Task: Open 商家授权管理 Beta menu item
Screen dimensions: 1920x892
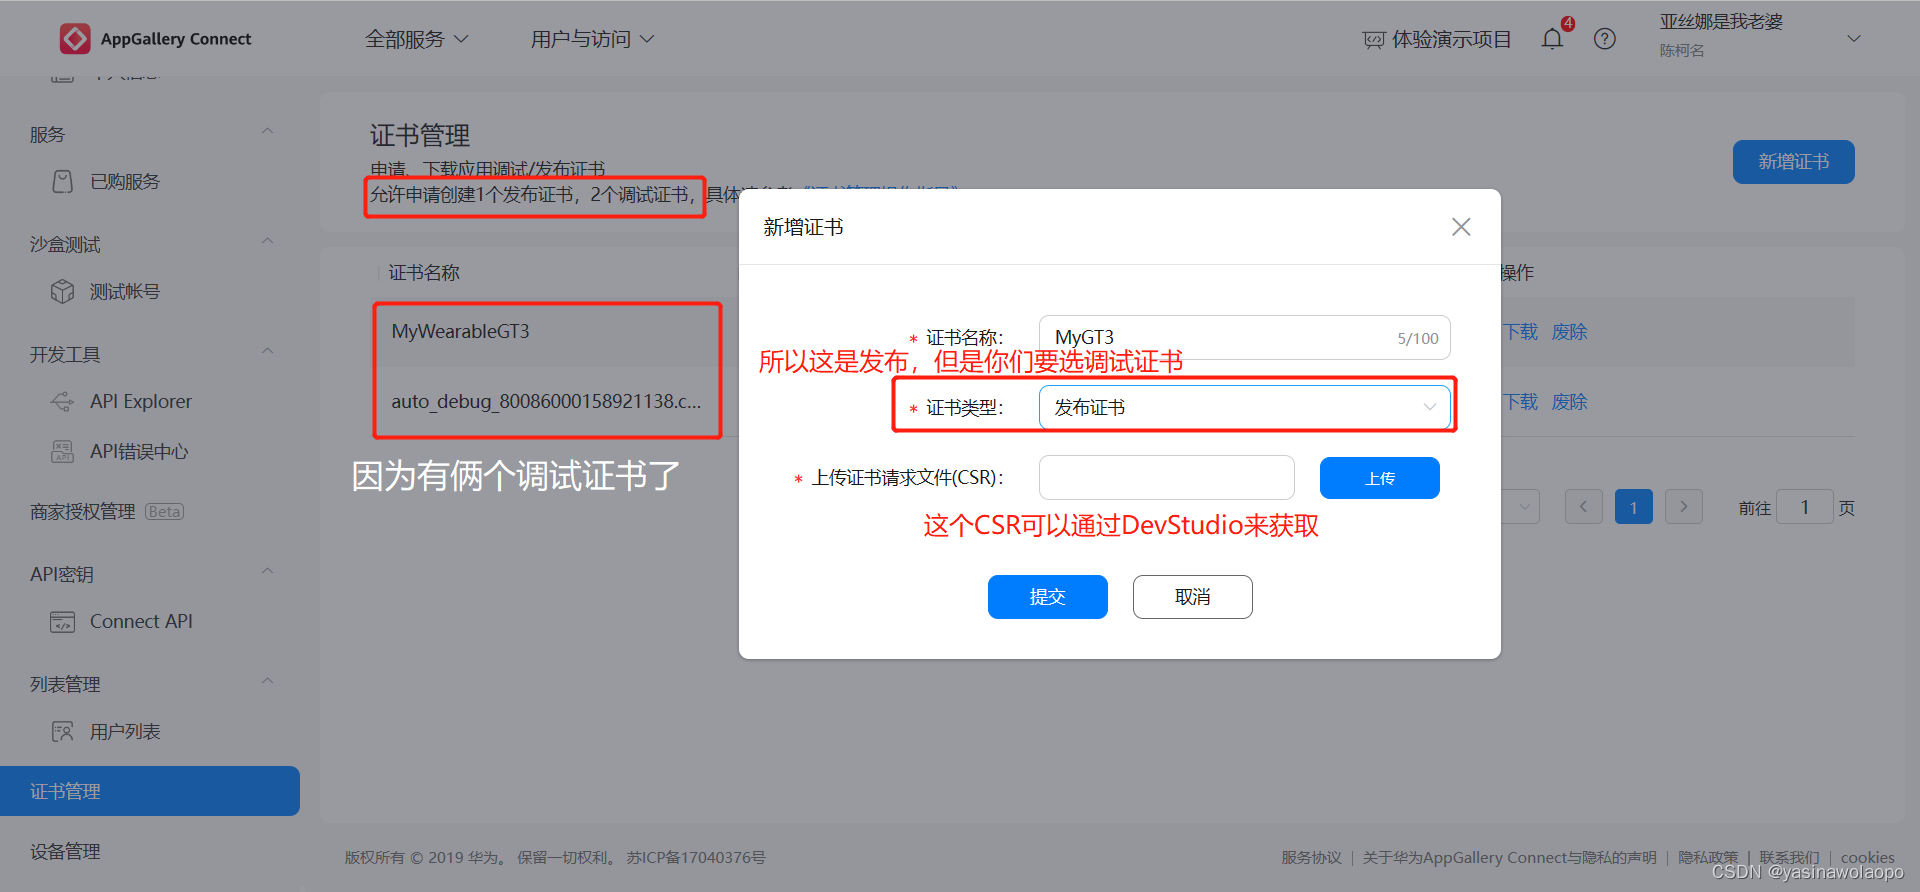Action: 107,512
